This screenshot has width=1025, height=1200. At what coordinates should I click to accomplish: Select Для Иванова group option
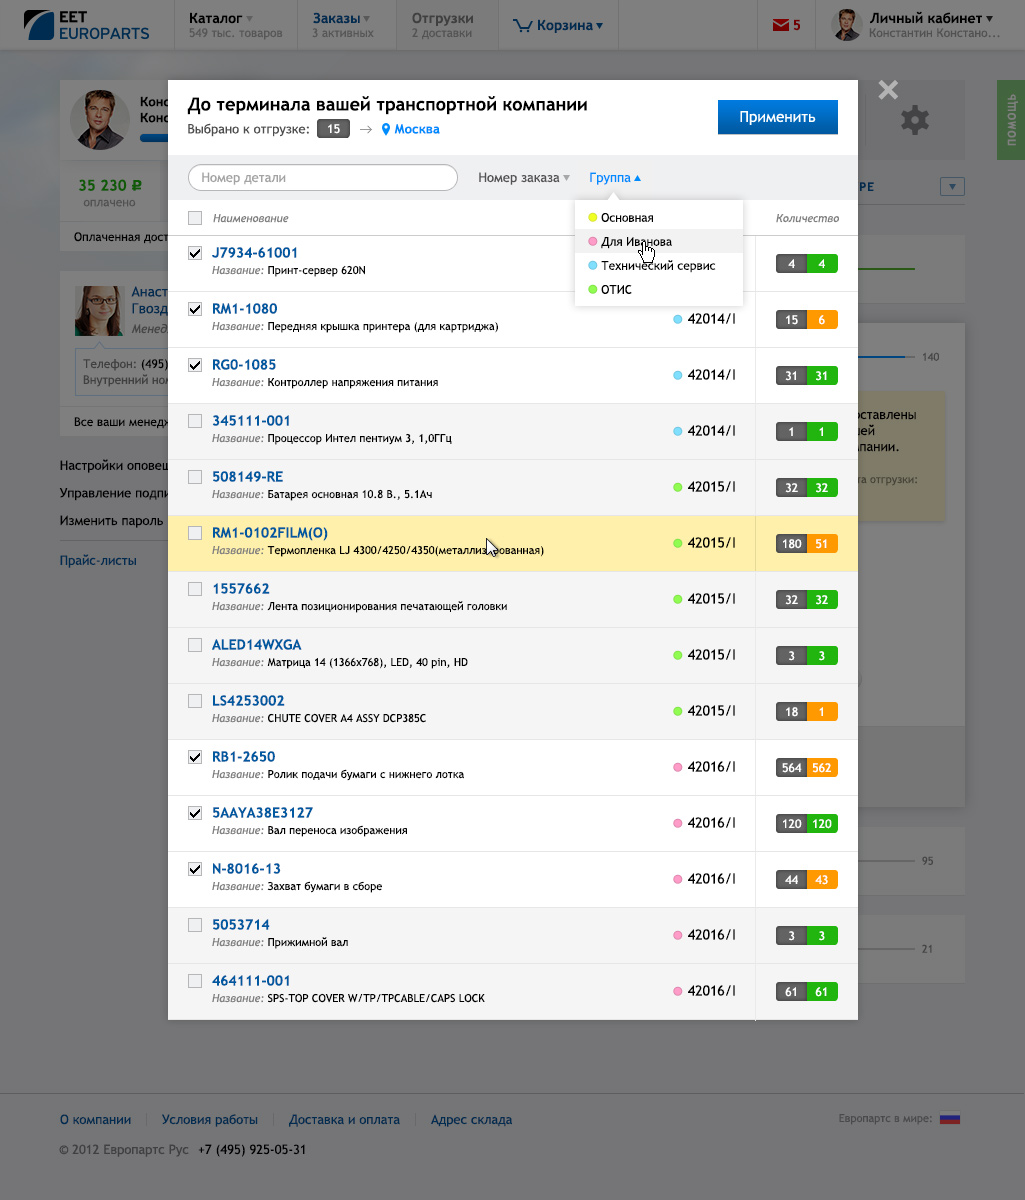(x=636, y=242)
